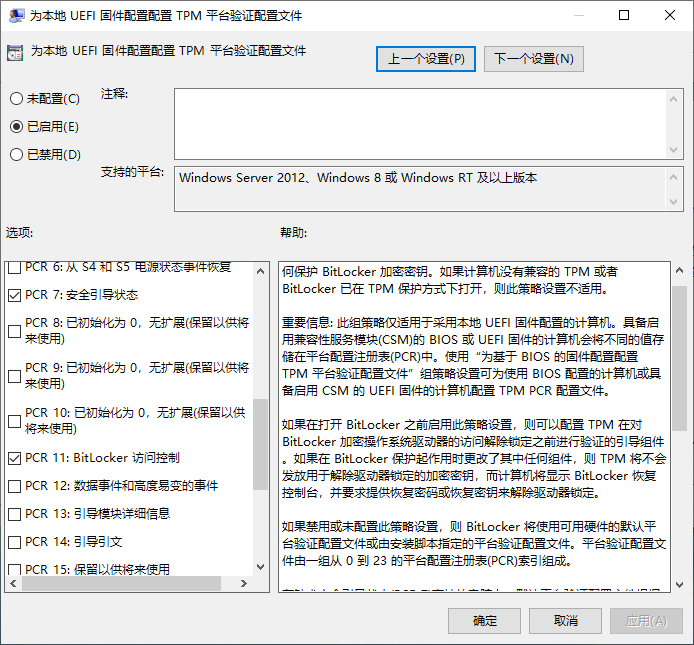This screenshot has width=694, height=645.
Task: Uncheck PCR 7 安全引导状态 checkbox
Action: (x=15, y=295)
